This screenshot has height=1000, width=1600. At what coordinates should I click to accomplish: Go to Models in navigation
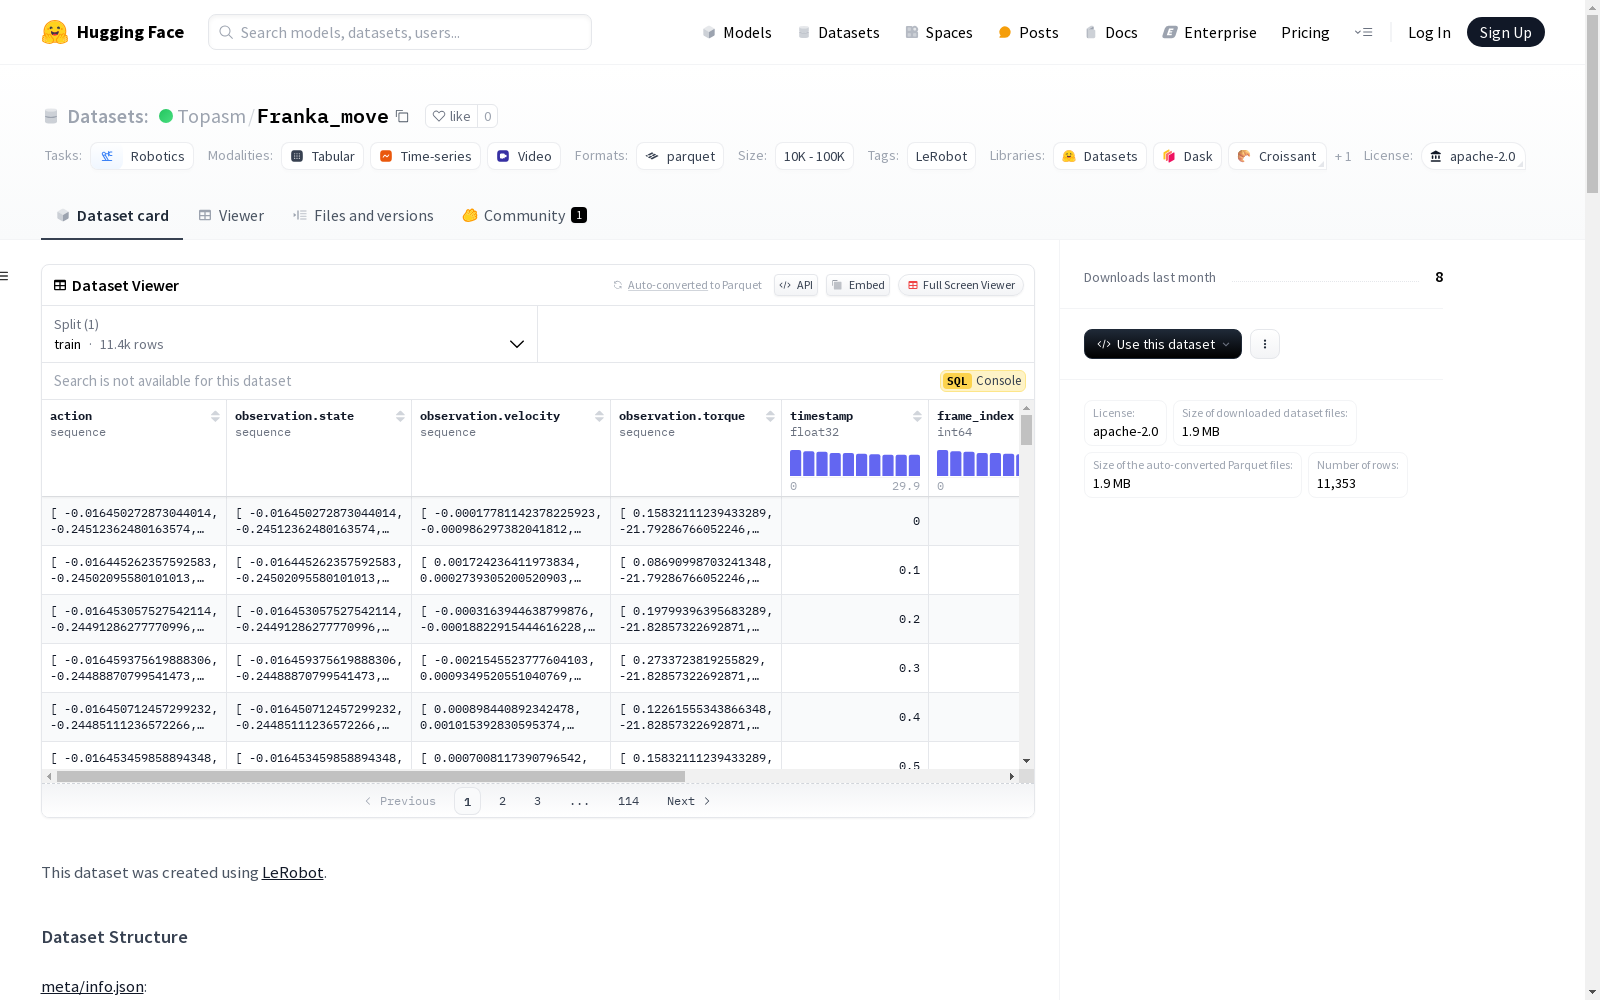click(737, 32)
